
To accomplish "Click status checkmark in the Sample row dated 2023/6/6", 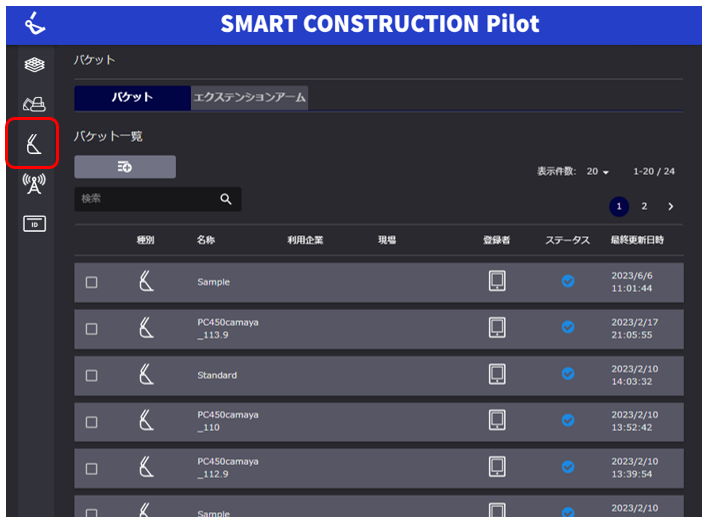I will click(x=568, y=281).
